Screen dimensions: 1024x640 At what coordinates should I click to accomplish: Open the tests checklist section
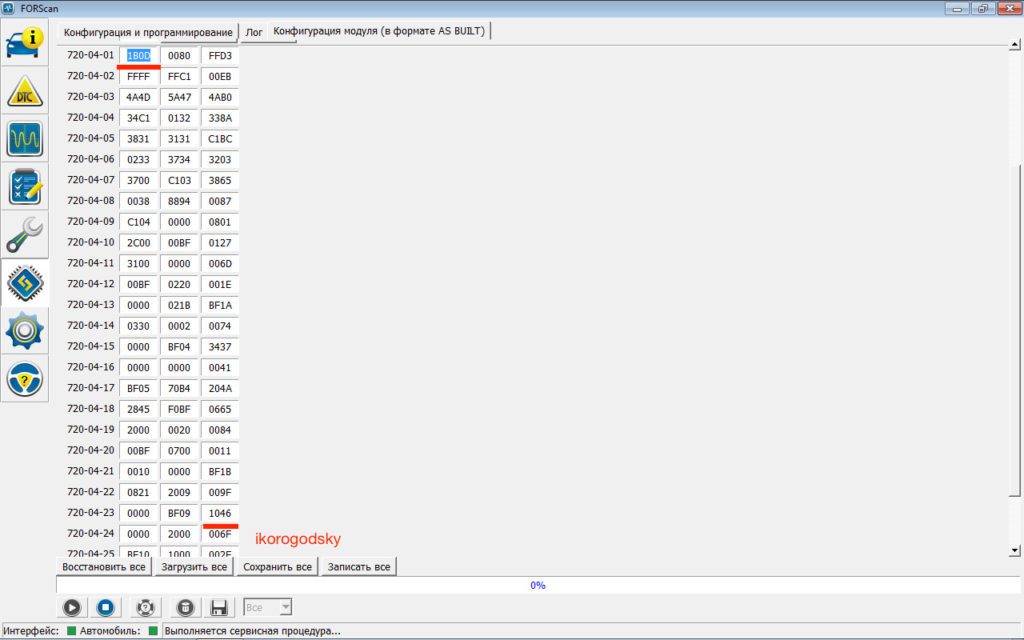(x=25, y=186)
